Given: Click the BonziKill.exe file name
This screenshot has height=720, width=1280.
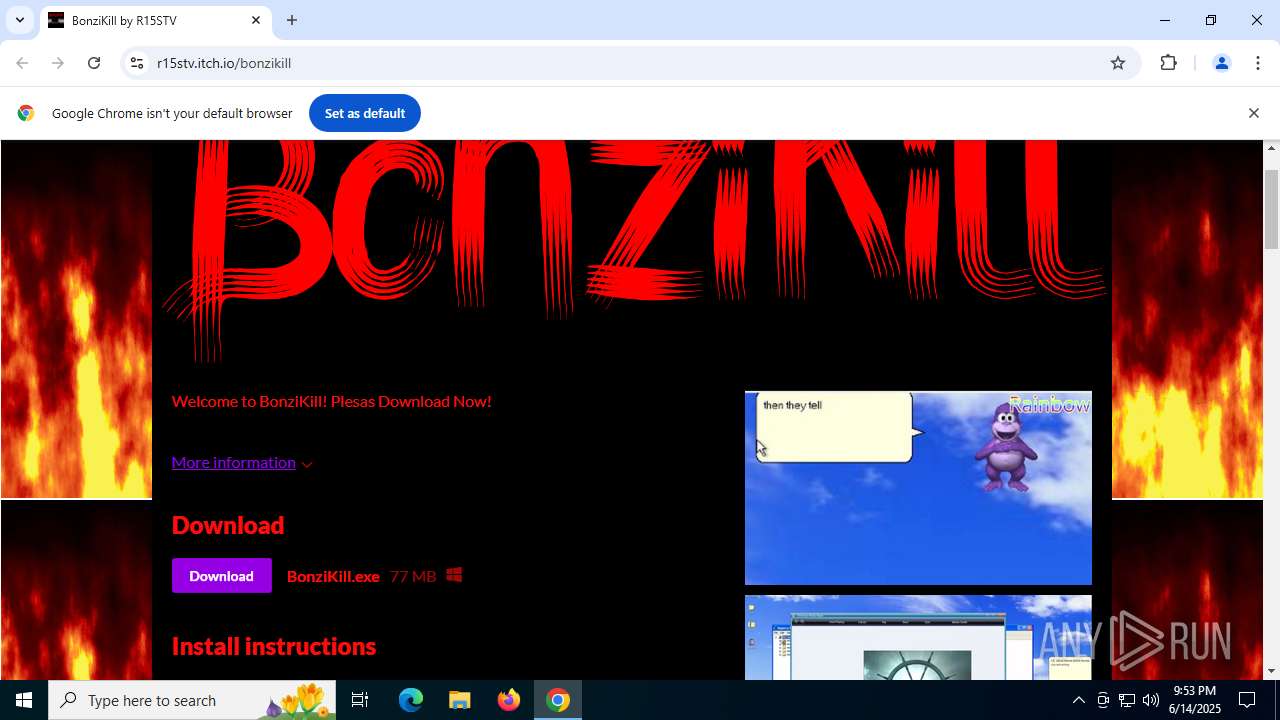Looking at the screenshot, I should pyautogui.click(x=333, y=576).
